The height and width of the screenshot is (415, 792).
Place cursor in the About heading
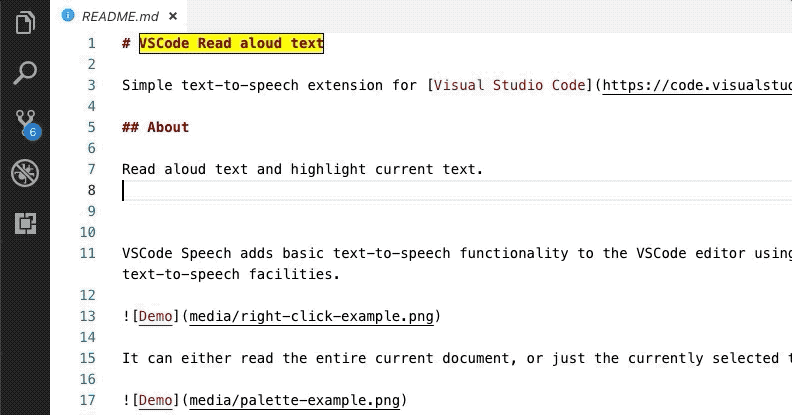[167, 127]
